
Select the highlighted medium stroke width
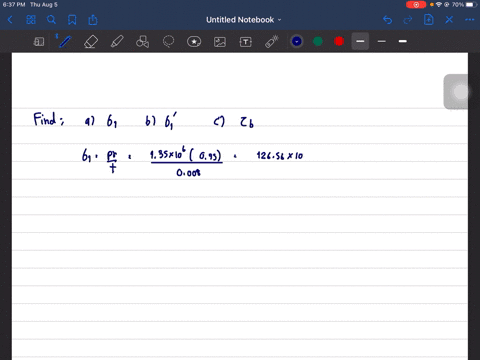(360, 41)
